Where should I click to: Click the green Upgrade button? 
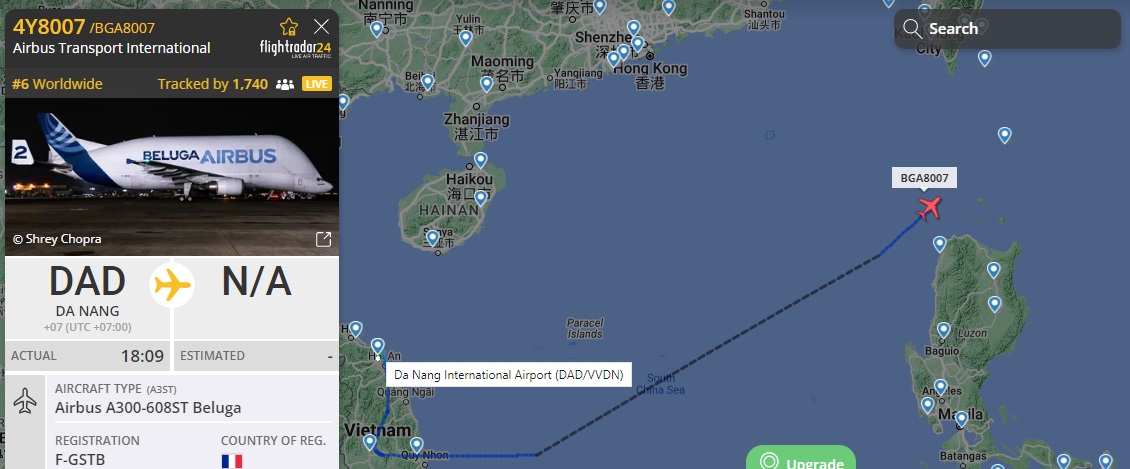801,458
